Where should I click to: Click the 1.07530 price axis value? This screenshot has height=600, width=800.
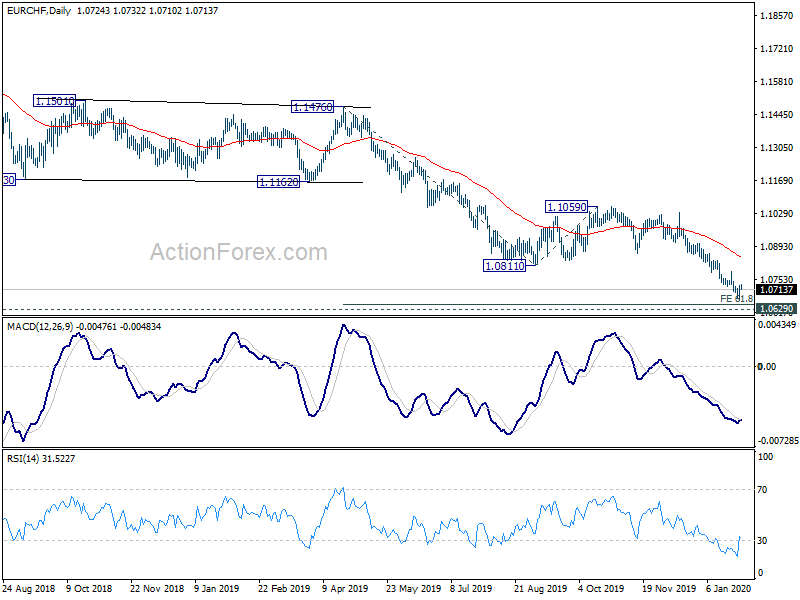click(777, 279)
